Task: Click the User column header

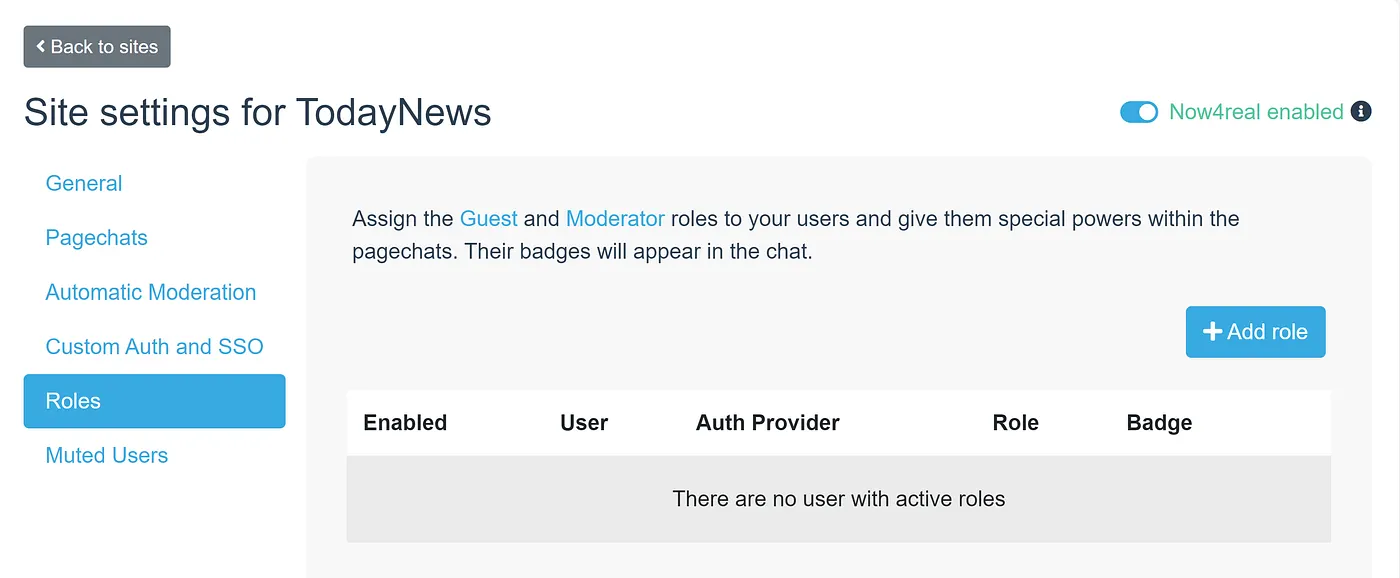Action: coord(584,423)
